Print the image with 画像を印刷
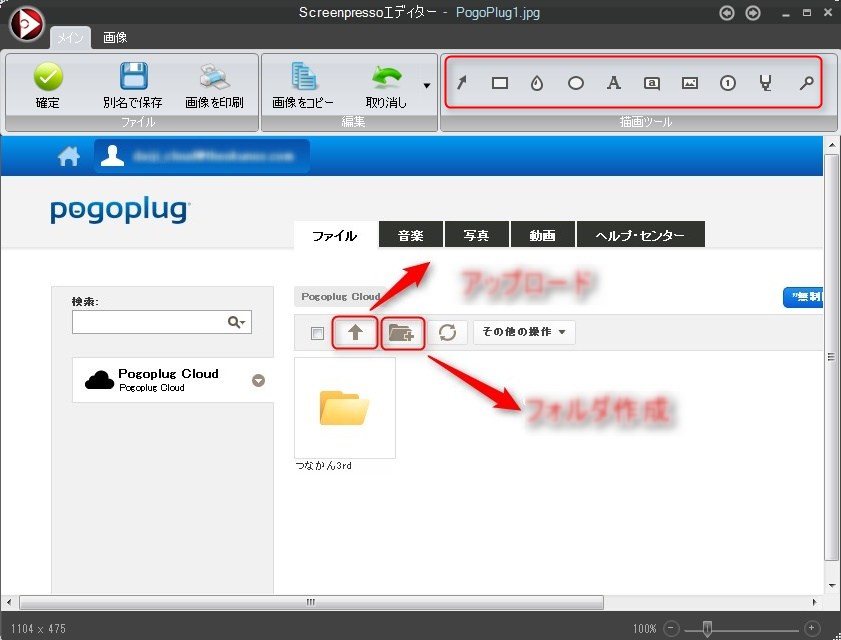The width and height of the screenshot is (841, 640). click(x=214, y=85)
